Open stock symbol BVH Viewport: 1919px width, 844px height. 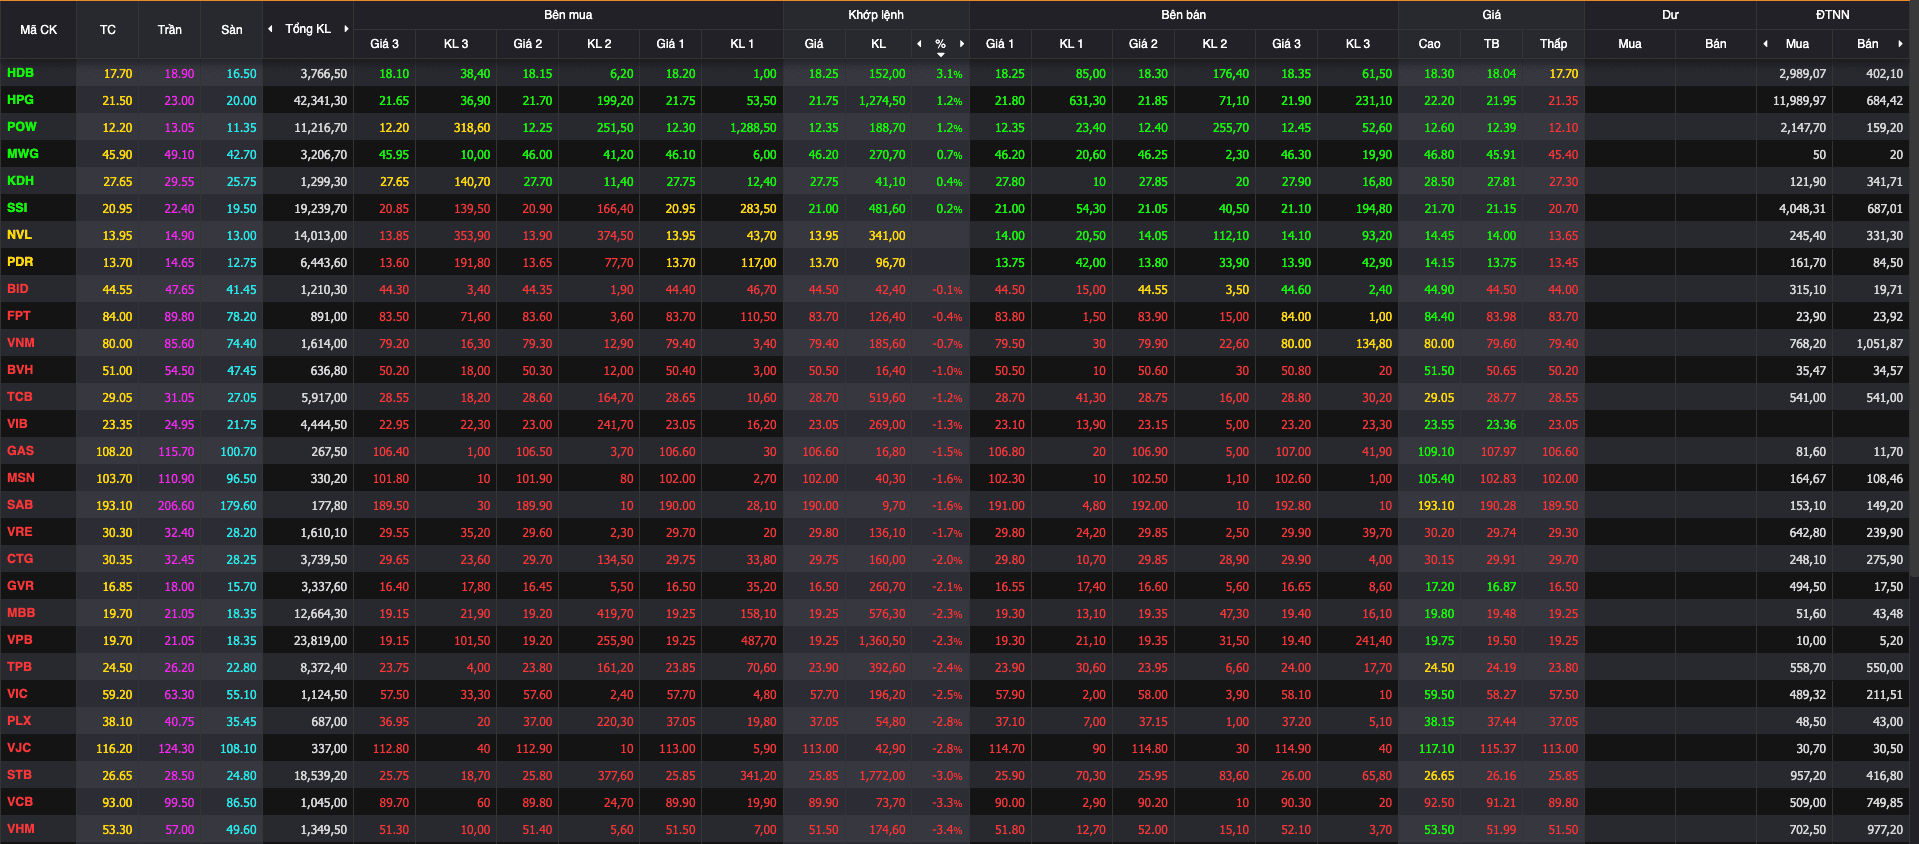point(20,370)
